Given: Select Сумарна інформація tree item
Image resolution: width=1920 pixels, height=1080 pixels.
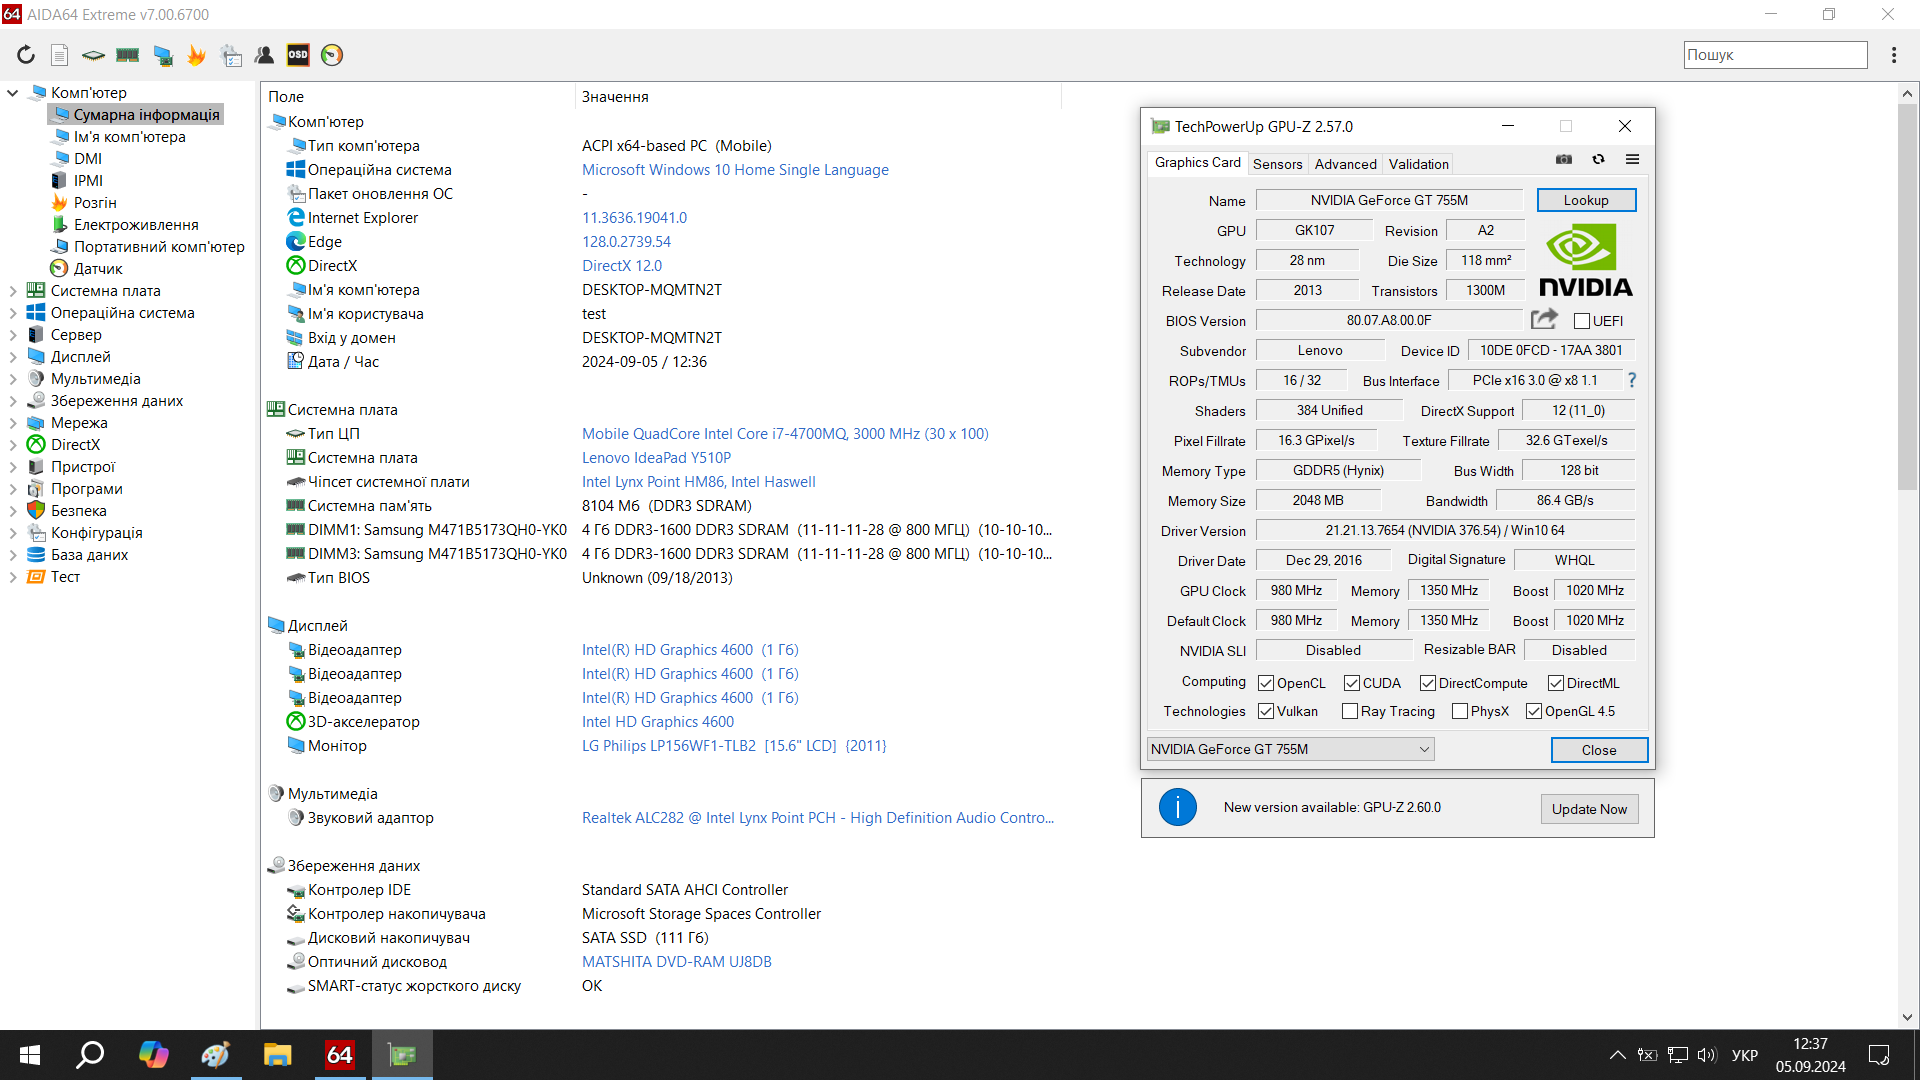Looking at the screenshot, I should click(x=146, y=115).
